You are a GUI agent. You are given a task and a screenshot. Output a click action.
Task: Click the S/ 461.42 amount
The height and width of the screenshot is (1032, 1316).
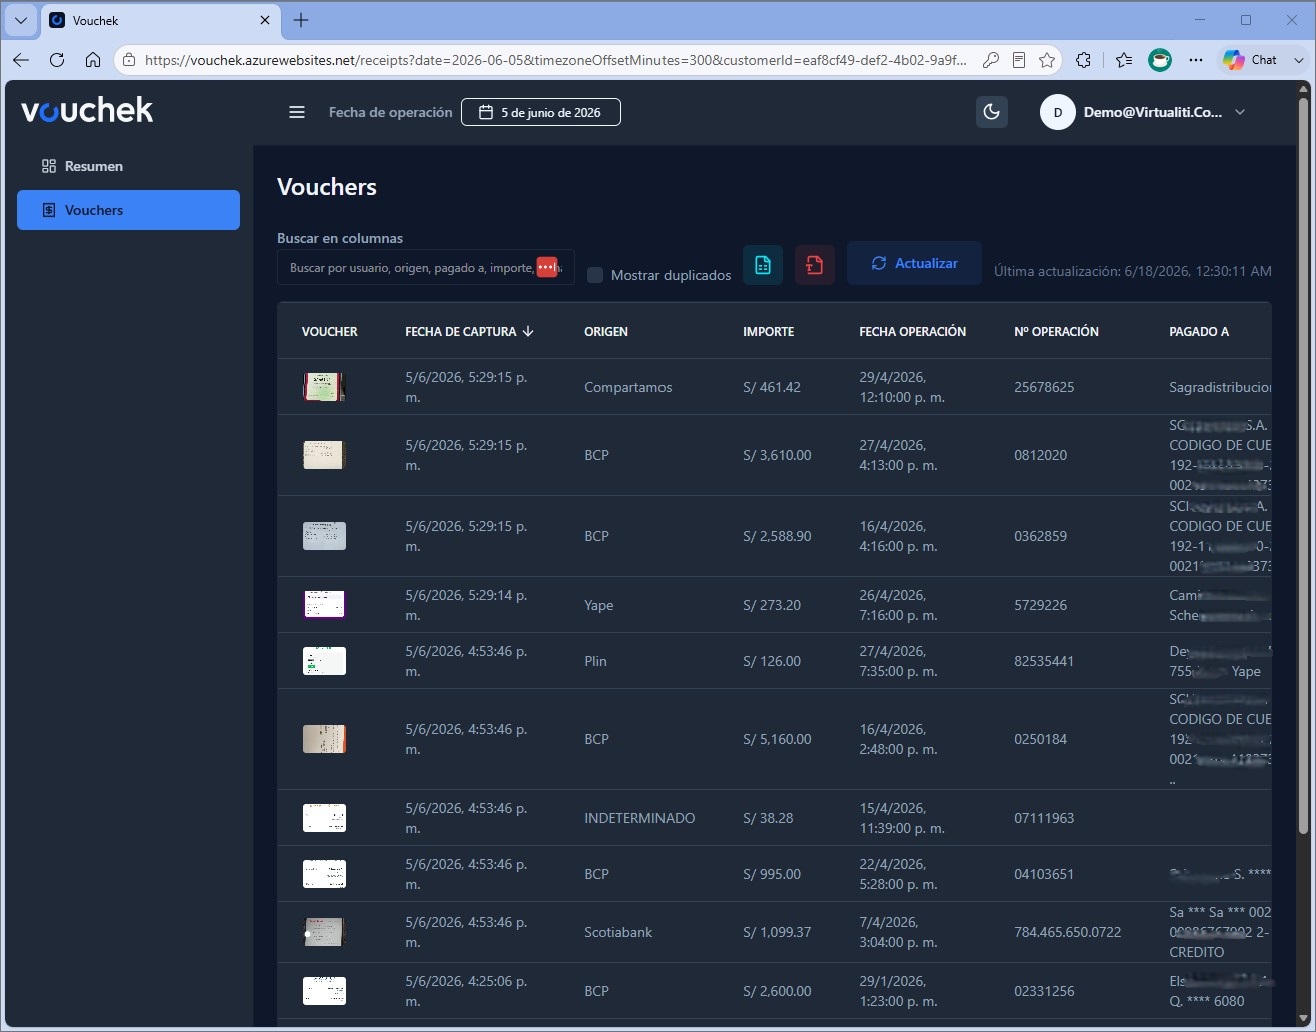[772, 387]
